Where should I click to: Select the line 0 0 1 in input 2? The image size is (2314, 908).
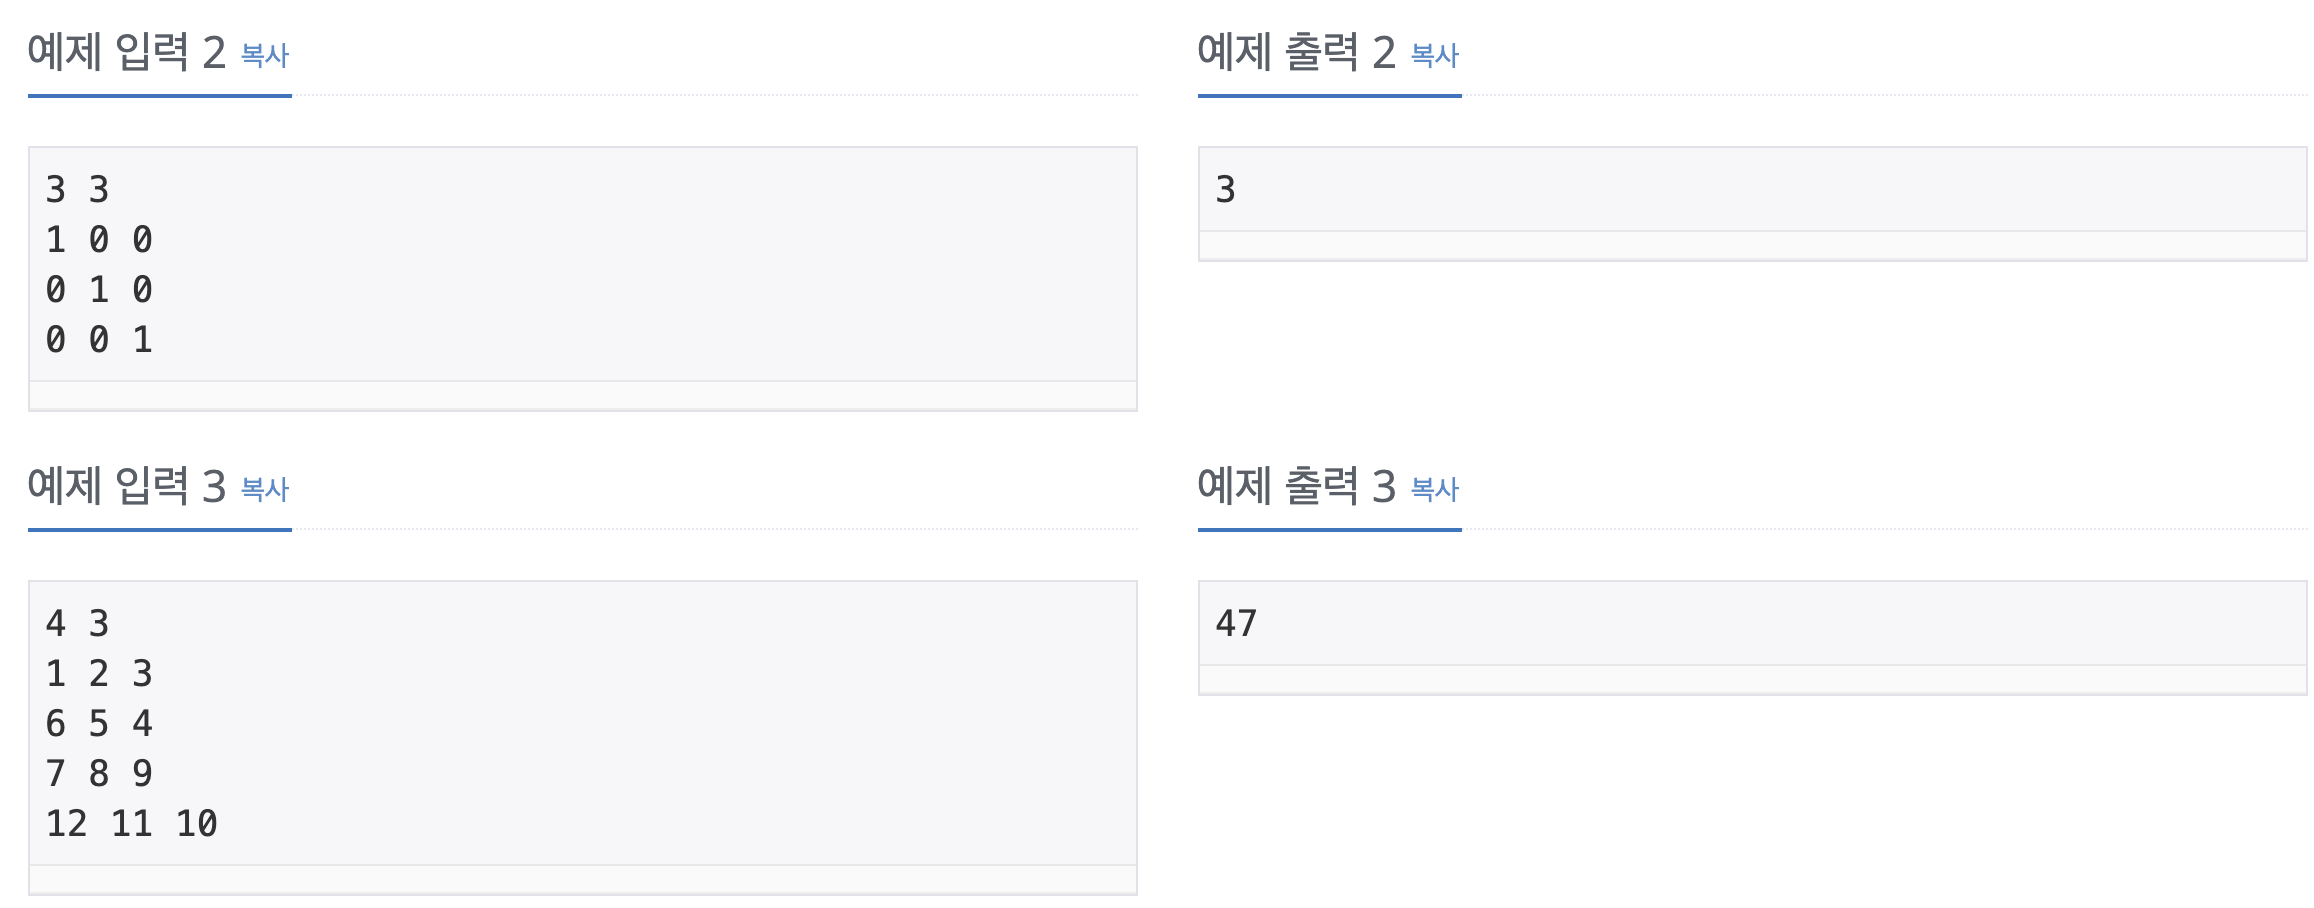[97, 340]
